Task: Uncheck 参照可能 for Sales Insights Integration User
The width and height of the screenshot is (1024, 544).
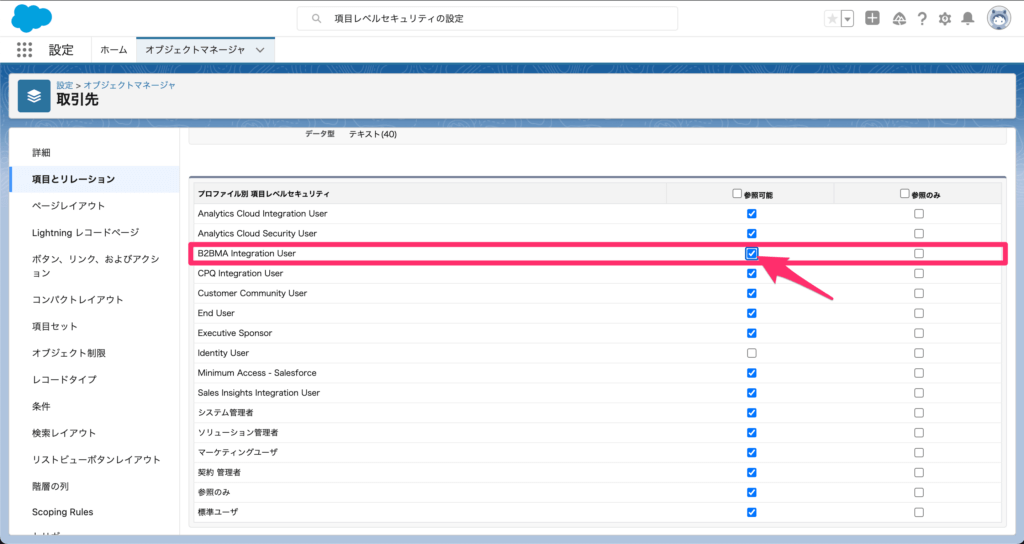Action: click(x=752, y=392)
